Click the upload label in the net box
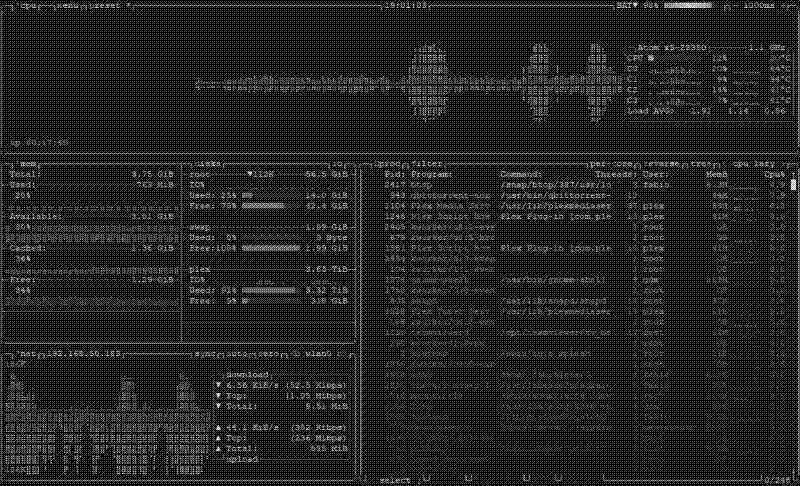This screenshot has height=486, width=800. click(x=242, y=459)
